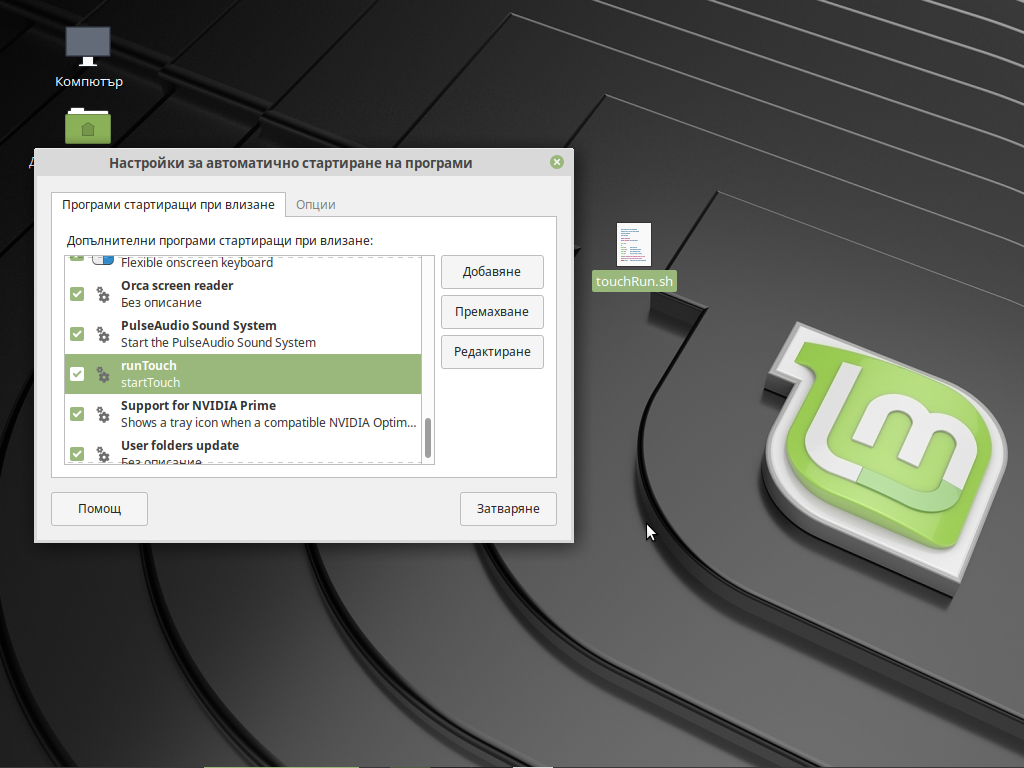Viewport: 1024px width, 768px height.
Task: Click the gear icon beside User folders update
Action: coord(103,454)
